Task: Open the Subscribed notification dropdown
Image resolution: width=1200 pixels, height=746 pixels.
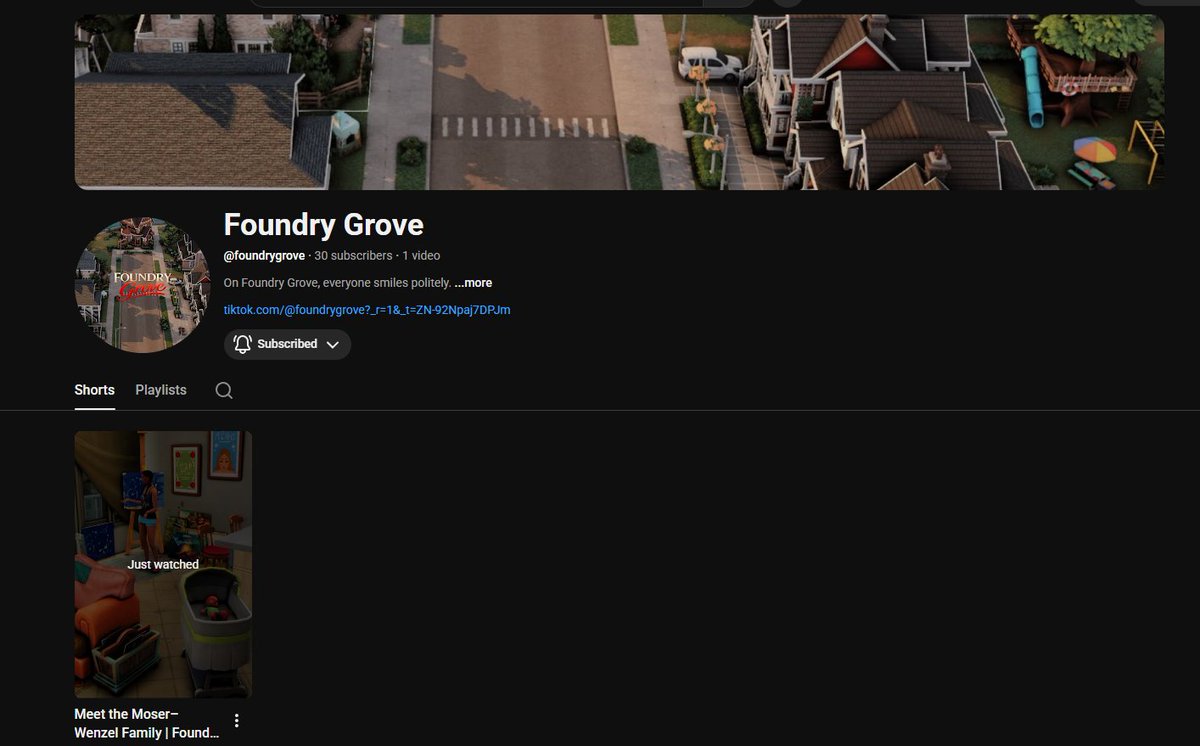Action: coord(287,344)
